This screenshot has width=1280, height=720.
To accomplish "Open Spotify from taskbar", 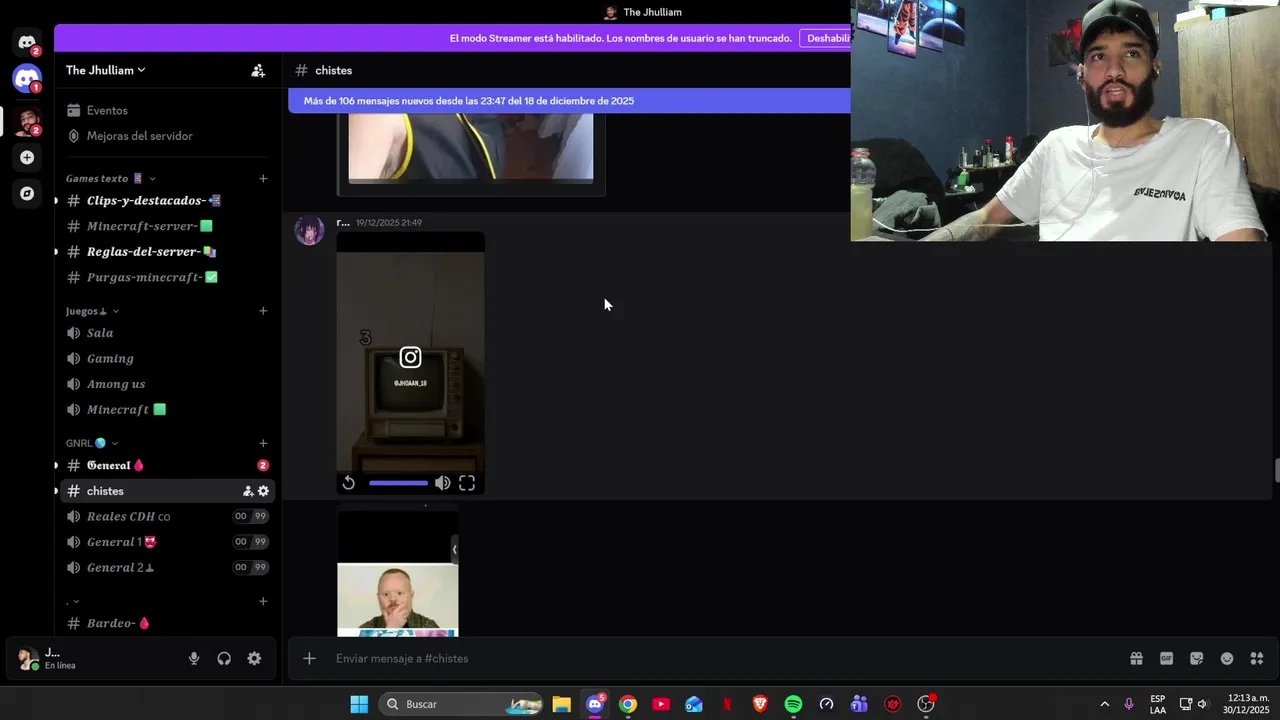I will point(793,704).
